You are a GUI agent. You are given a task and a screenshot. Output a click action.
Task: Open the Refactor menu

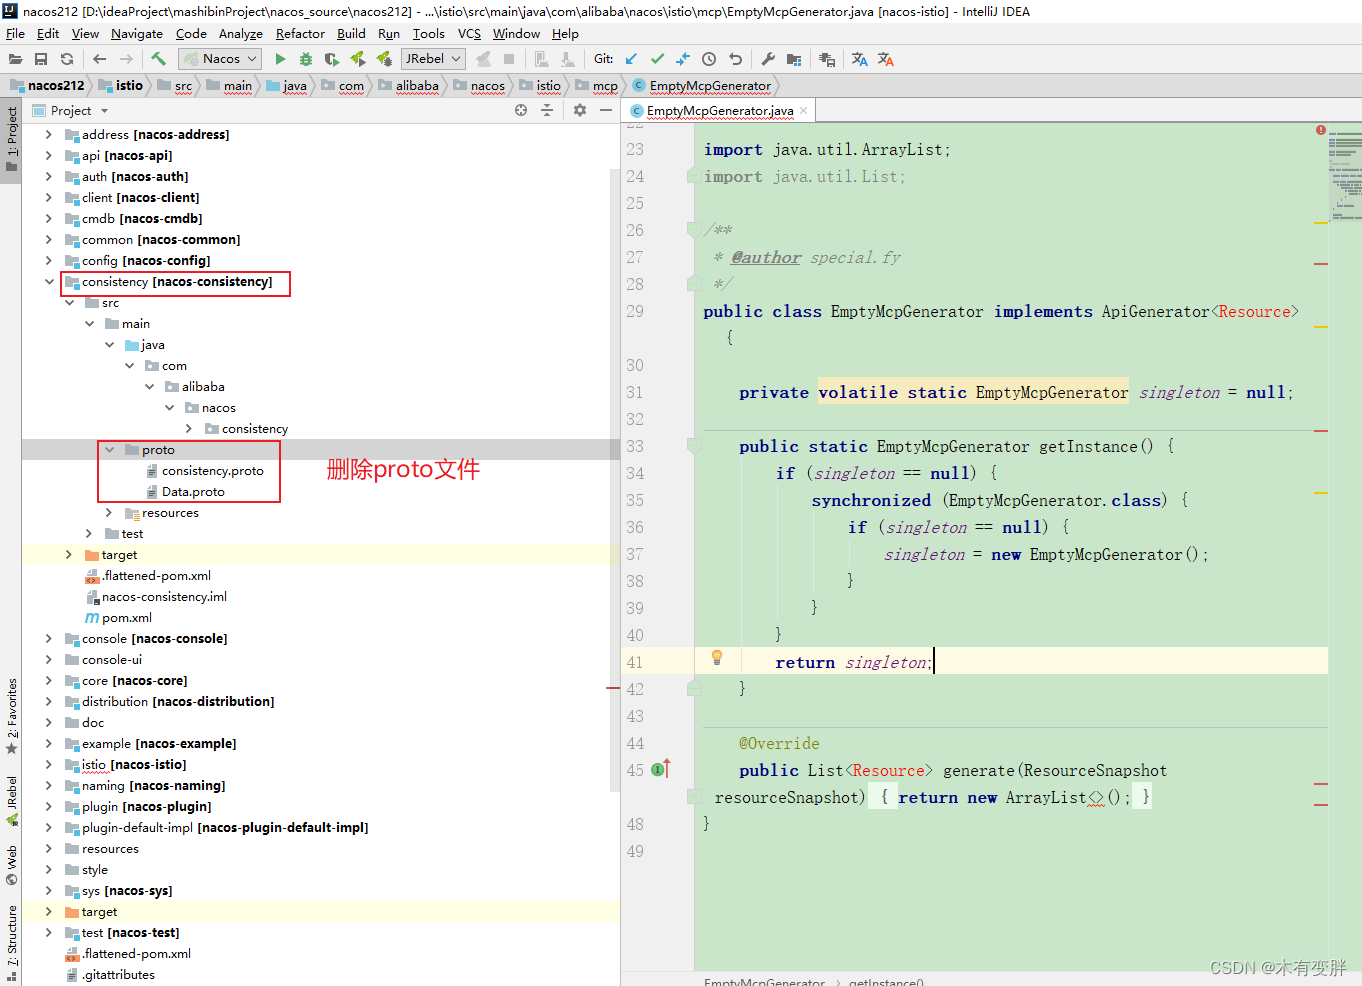click(300, 33)
